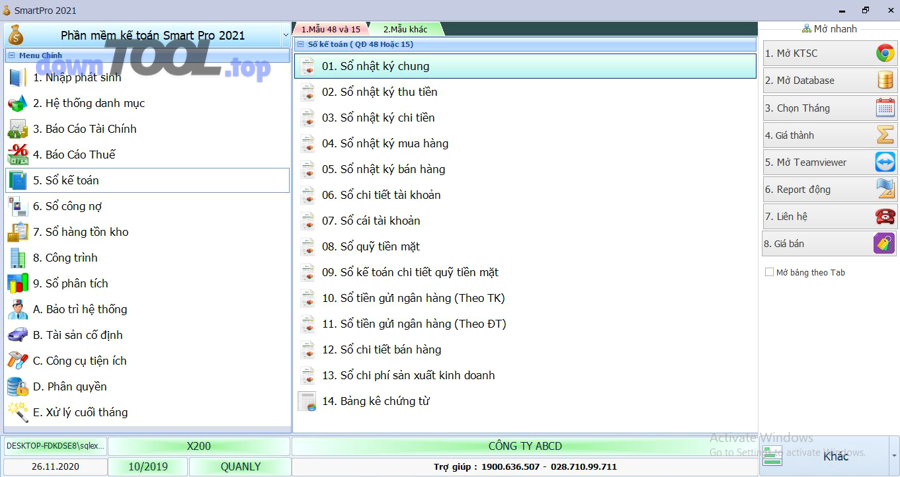Switch to the 1.Mẫu 48 và 15 tab
900x477 pixels.
tap(331, 29)
